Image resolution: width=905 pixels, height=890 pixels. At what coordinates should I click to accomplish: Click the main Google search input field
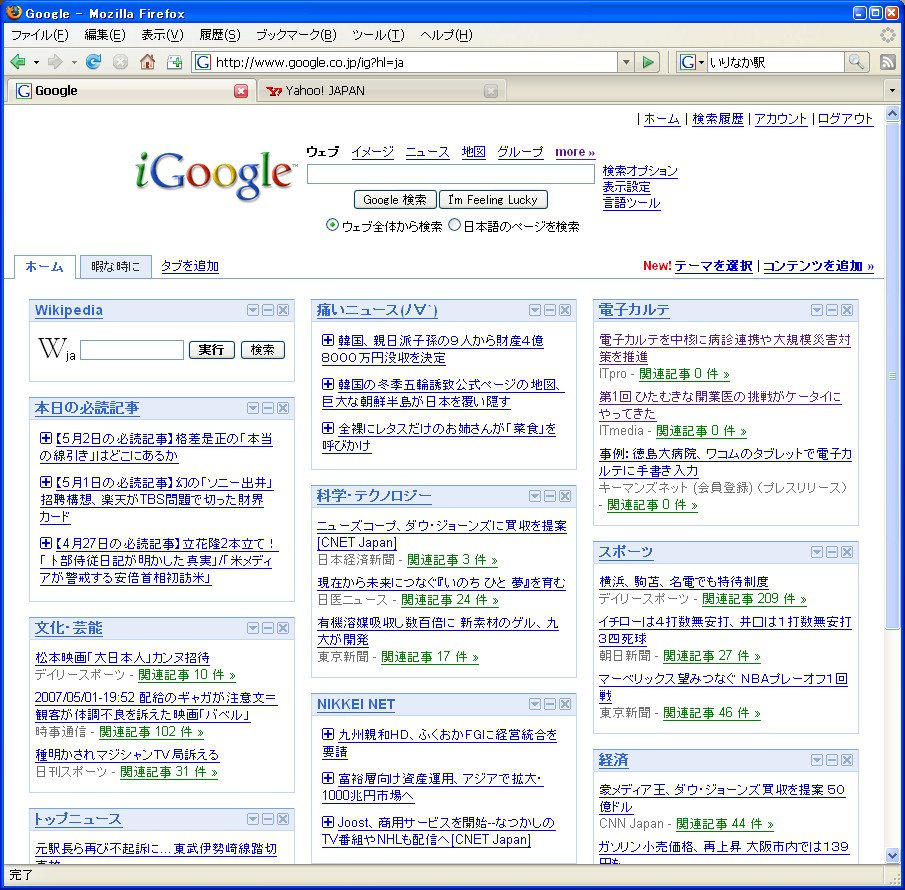tap(450, 174)
